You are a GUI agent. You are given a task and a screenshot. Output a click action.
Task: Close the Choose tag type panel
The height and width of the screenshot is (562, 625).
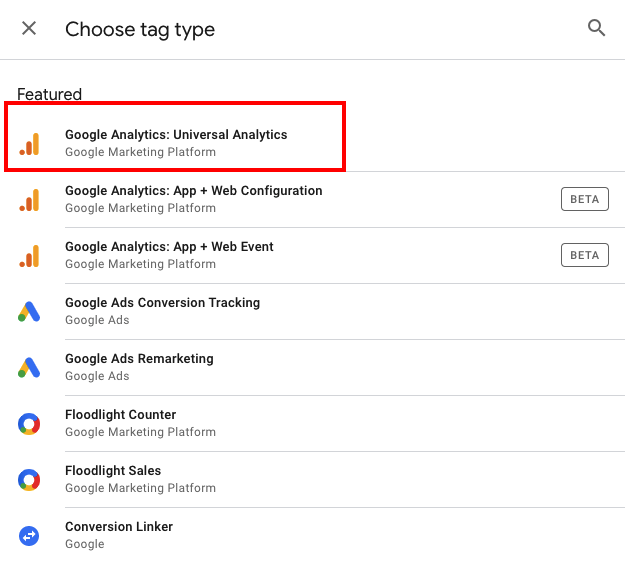[x=29, y=28]
